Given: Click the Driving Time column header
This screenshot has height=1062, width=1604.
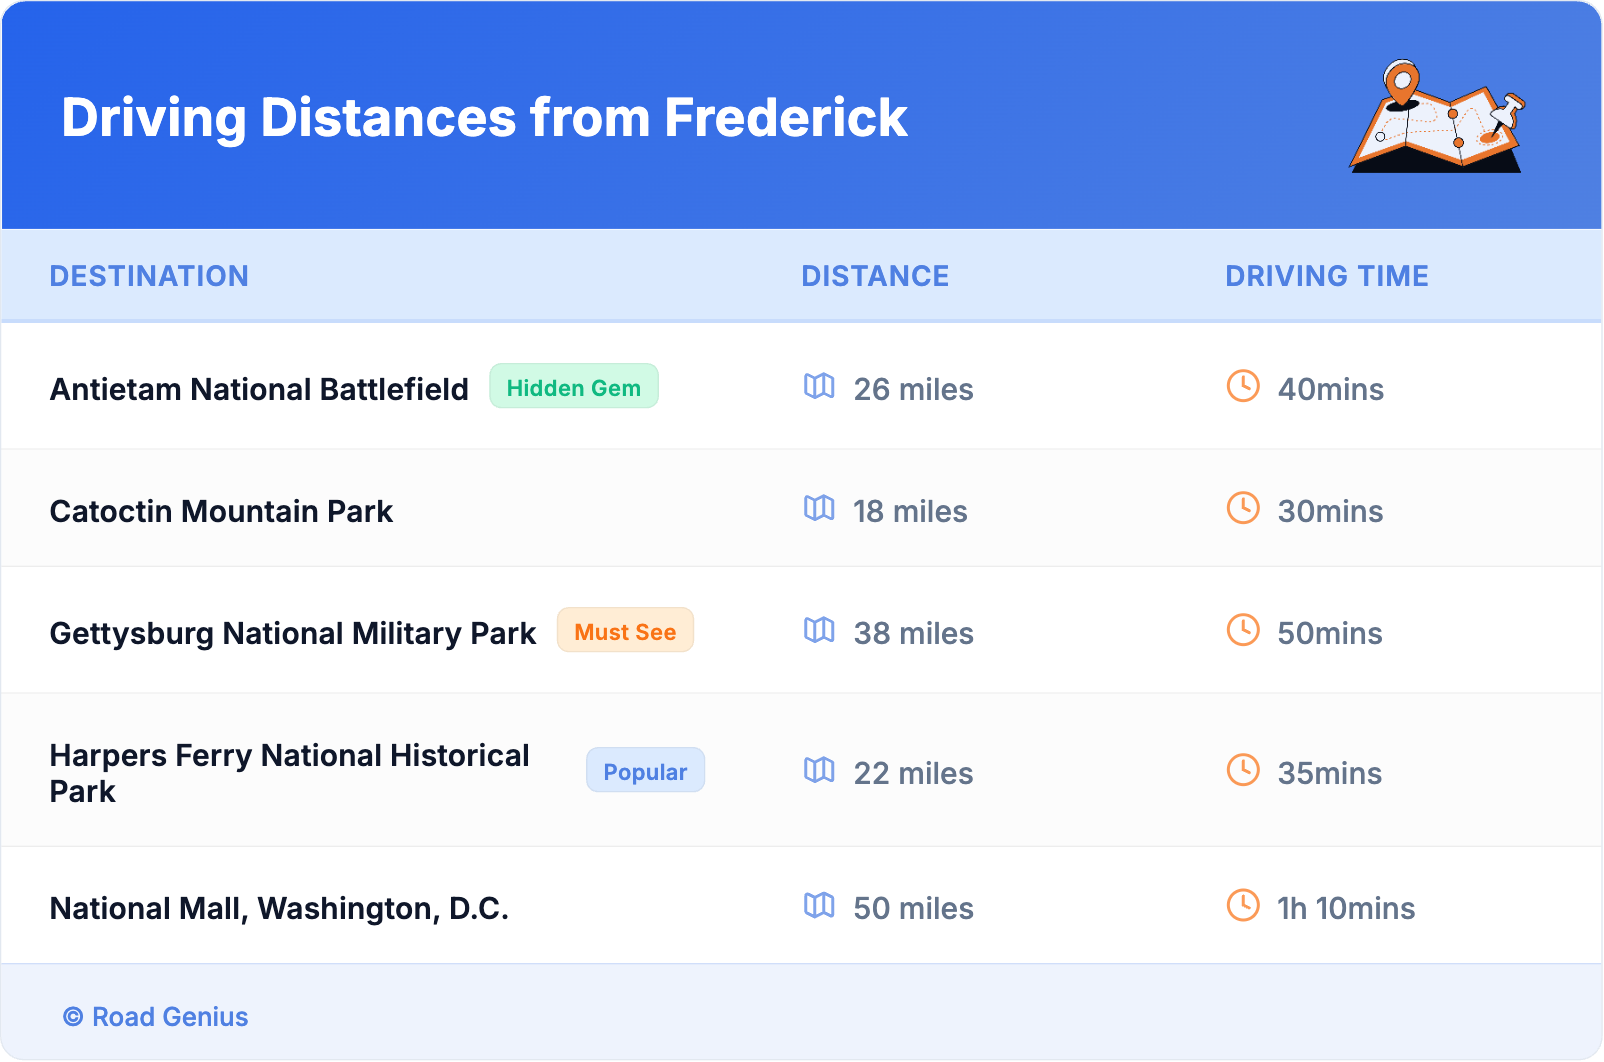Looking at the screenshot, I should point(1327,276).
